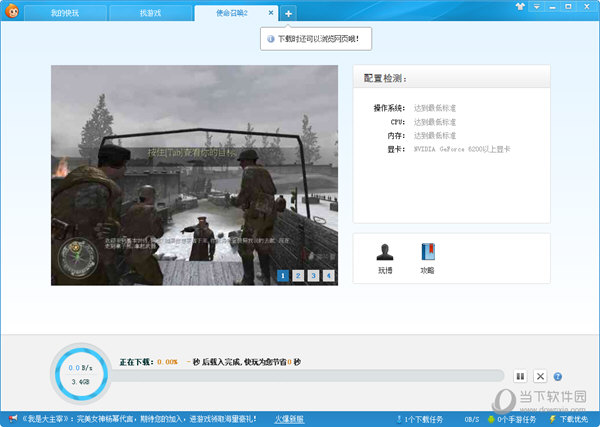Switch to the 我的快玩 tab

tap(65, 13)
